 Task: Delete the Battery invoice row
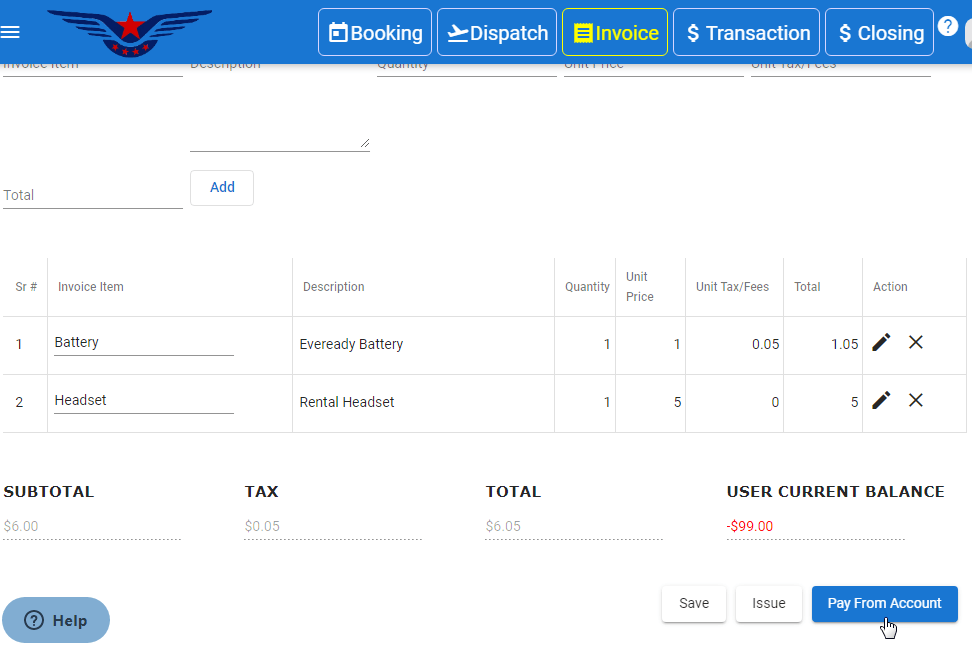coord(916,342)
